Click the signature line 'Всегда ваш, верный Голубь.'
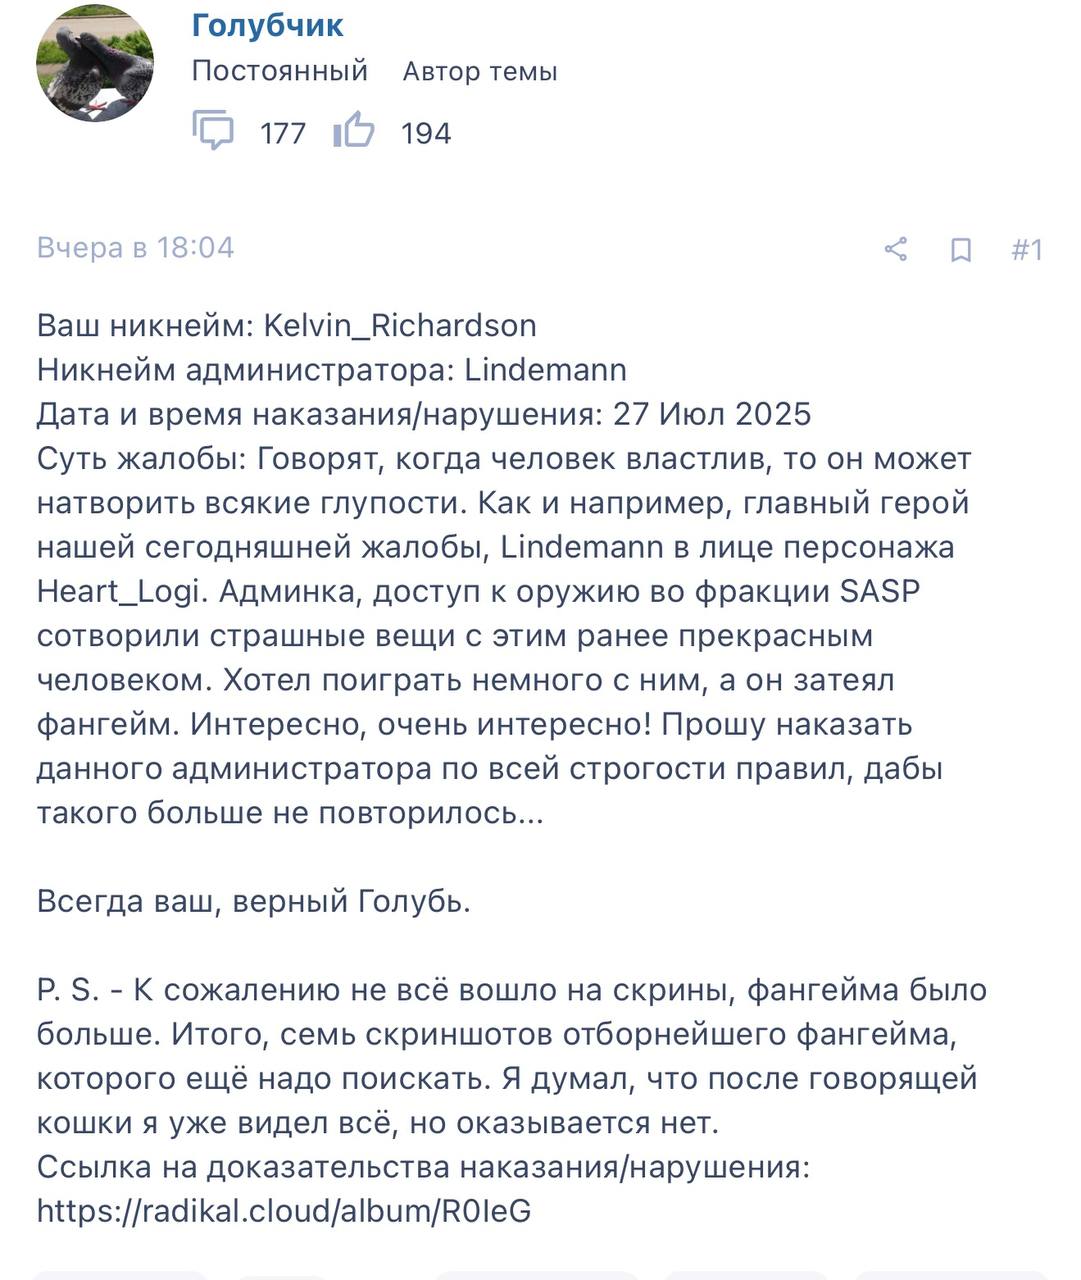Viewport: 1081px width, 1280px height. pyautogui.click(x=254, y=901)
